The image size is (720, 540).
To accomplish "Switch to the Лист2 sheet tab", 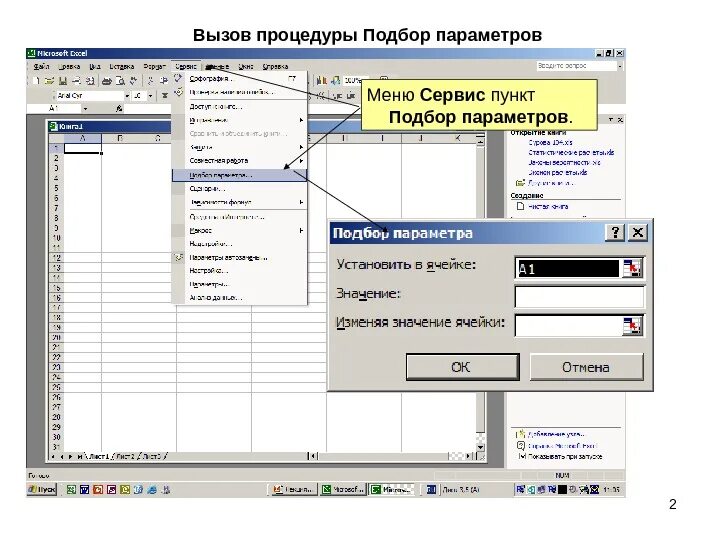I will (x=126, y=456).
